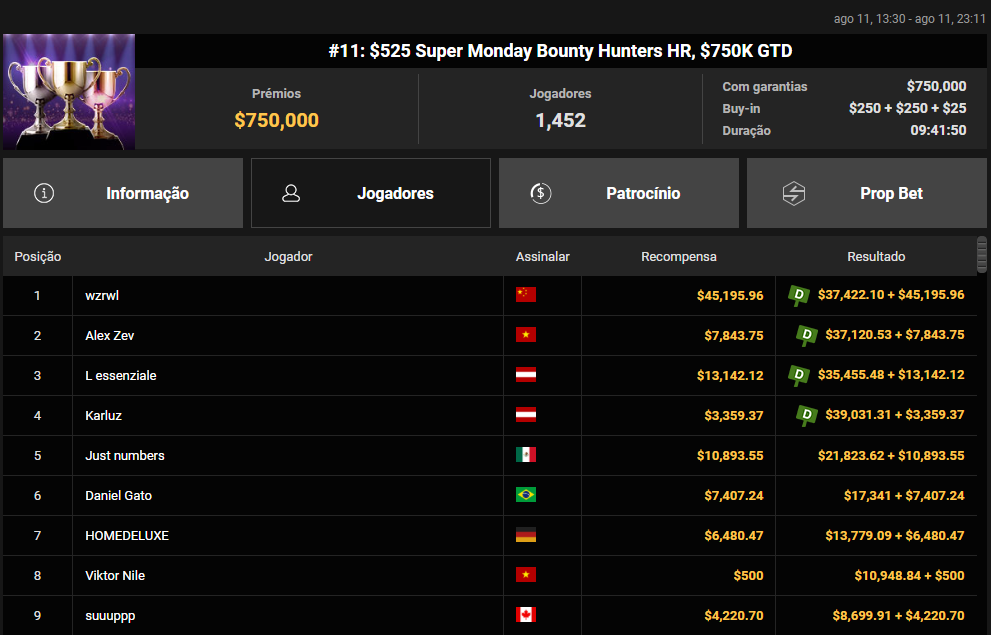Image resolution: width=991 pixels, height=635 pixels.
Task: Click the $45,195.96 bounty value
Action: point(730,295)
